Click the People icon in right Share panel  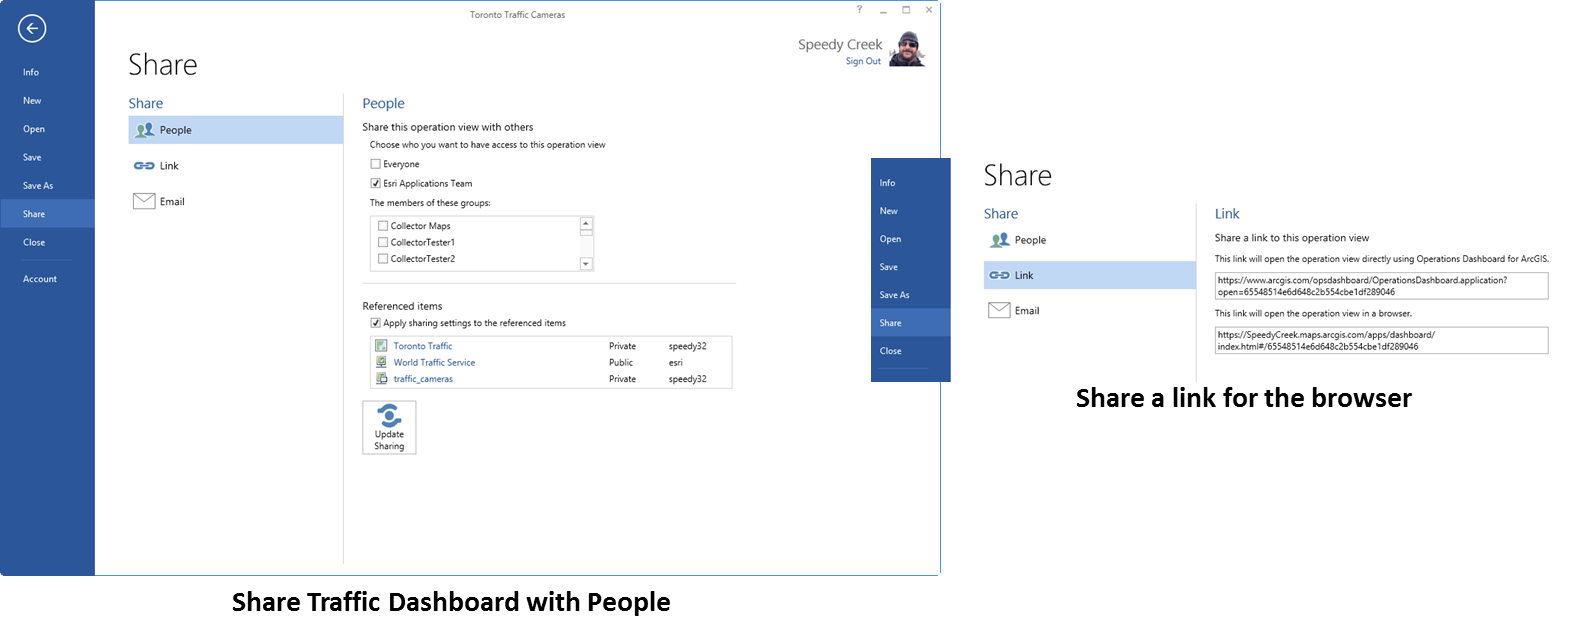[x=1000, y=240]
